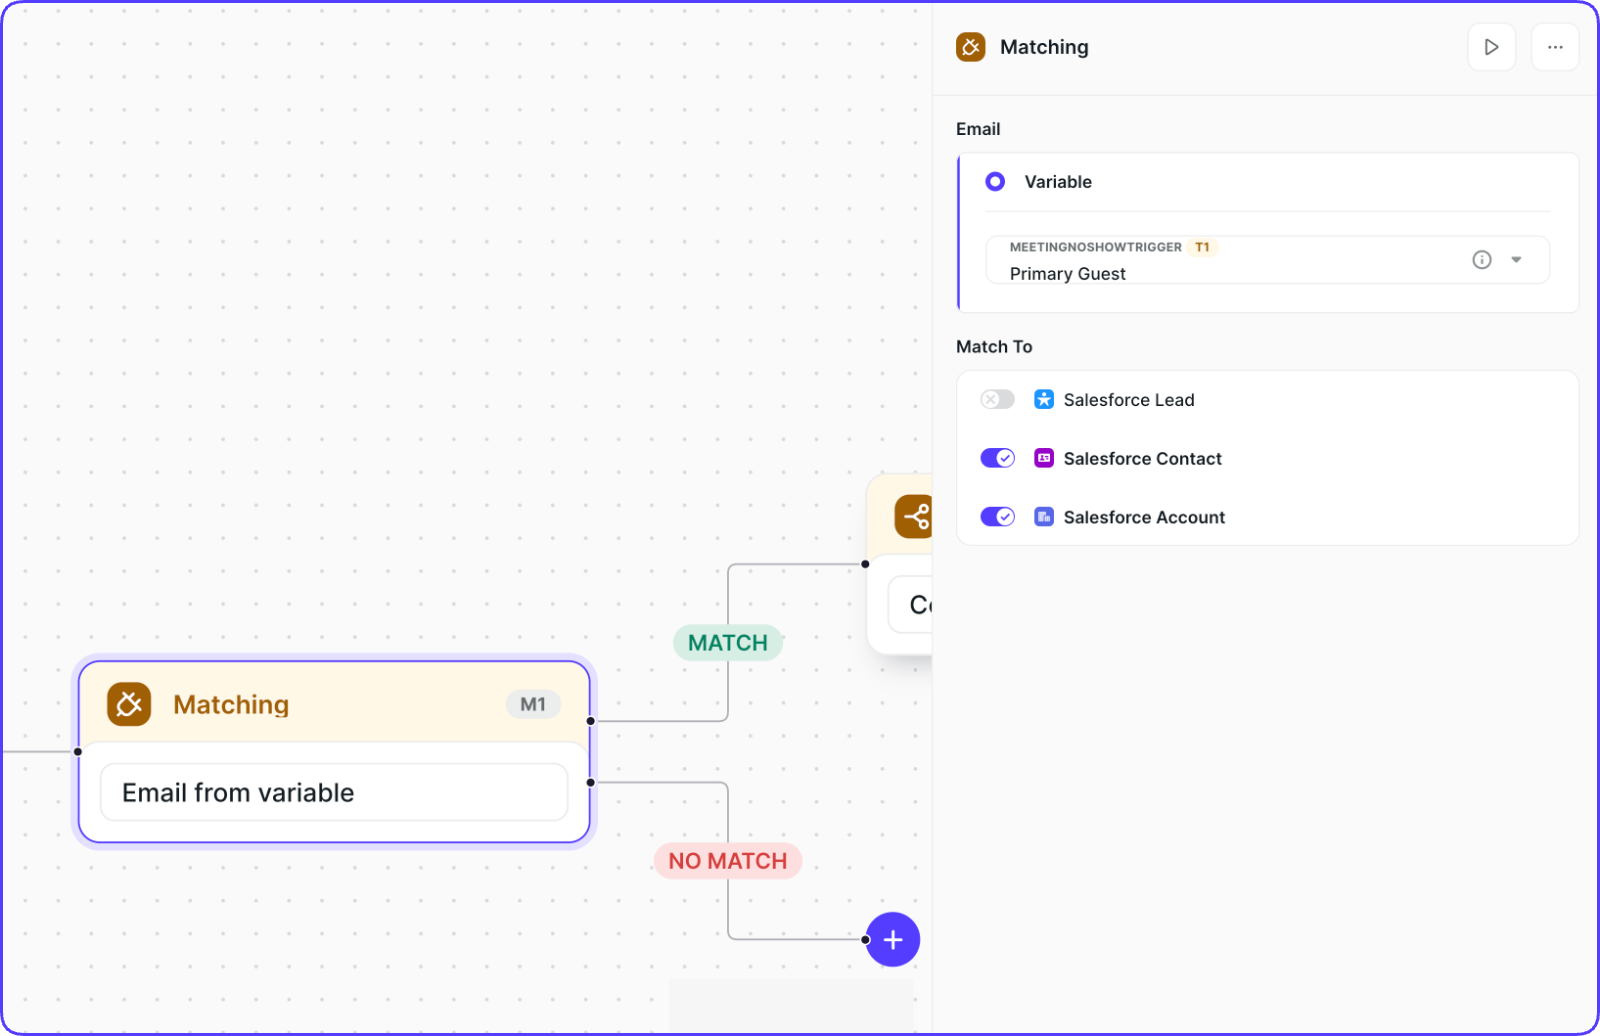Open the more options ellipsis menu

1555,47
